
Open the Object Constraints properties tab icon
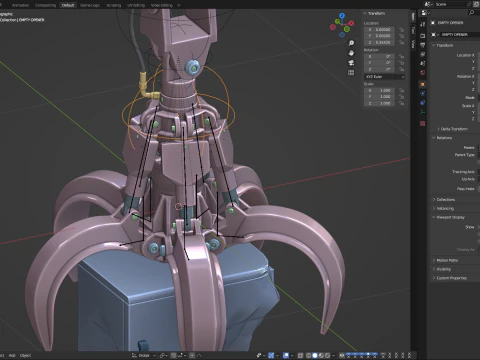pos(423,103)
